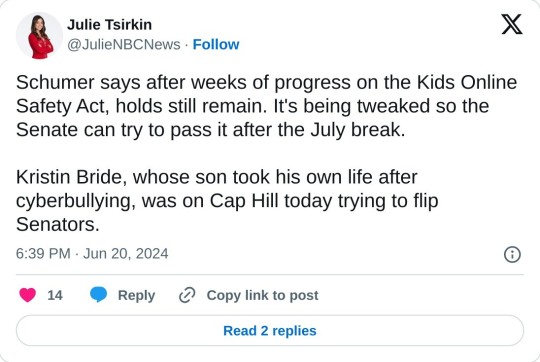The image size is (540, 362).
Task: Visit the @JulieNBCNews handle
Action: [124, 44]
